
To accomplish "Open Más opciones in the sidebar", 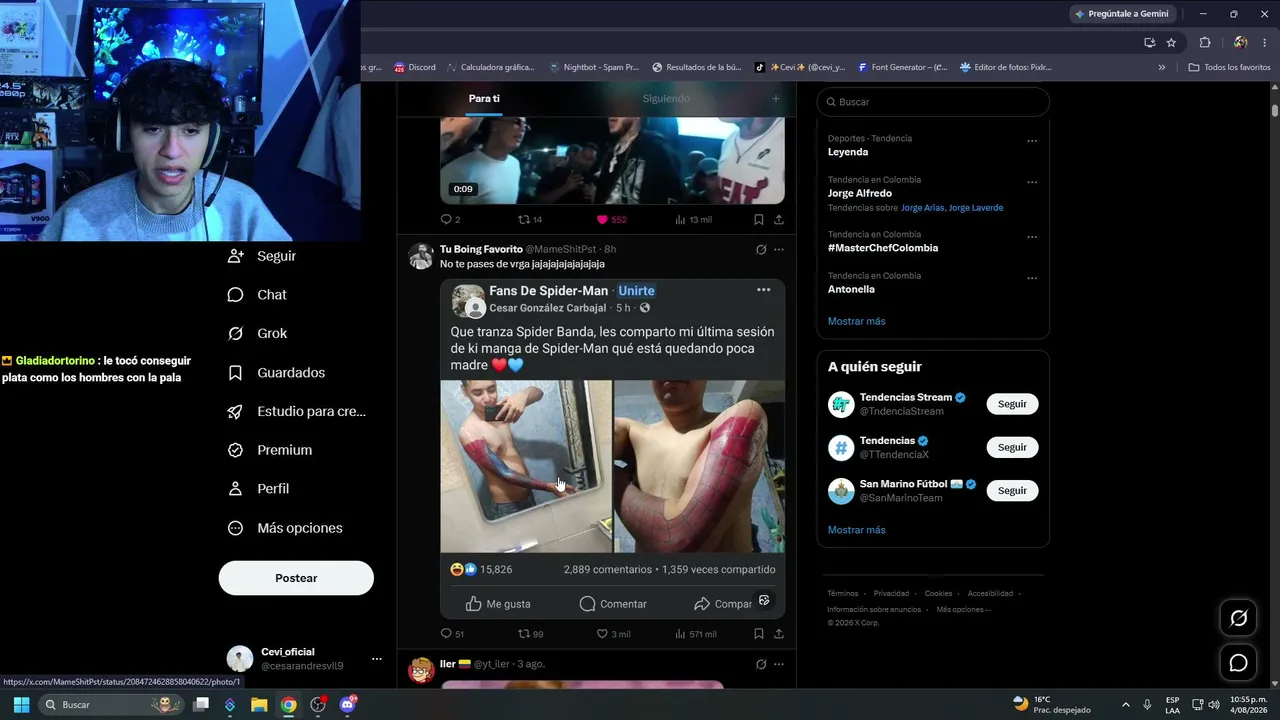I will (285, 528).
